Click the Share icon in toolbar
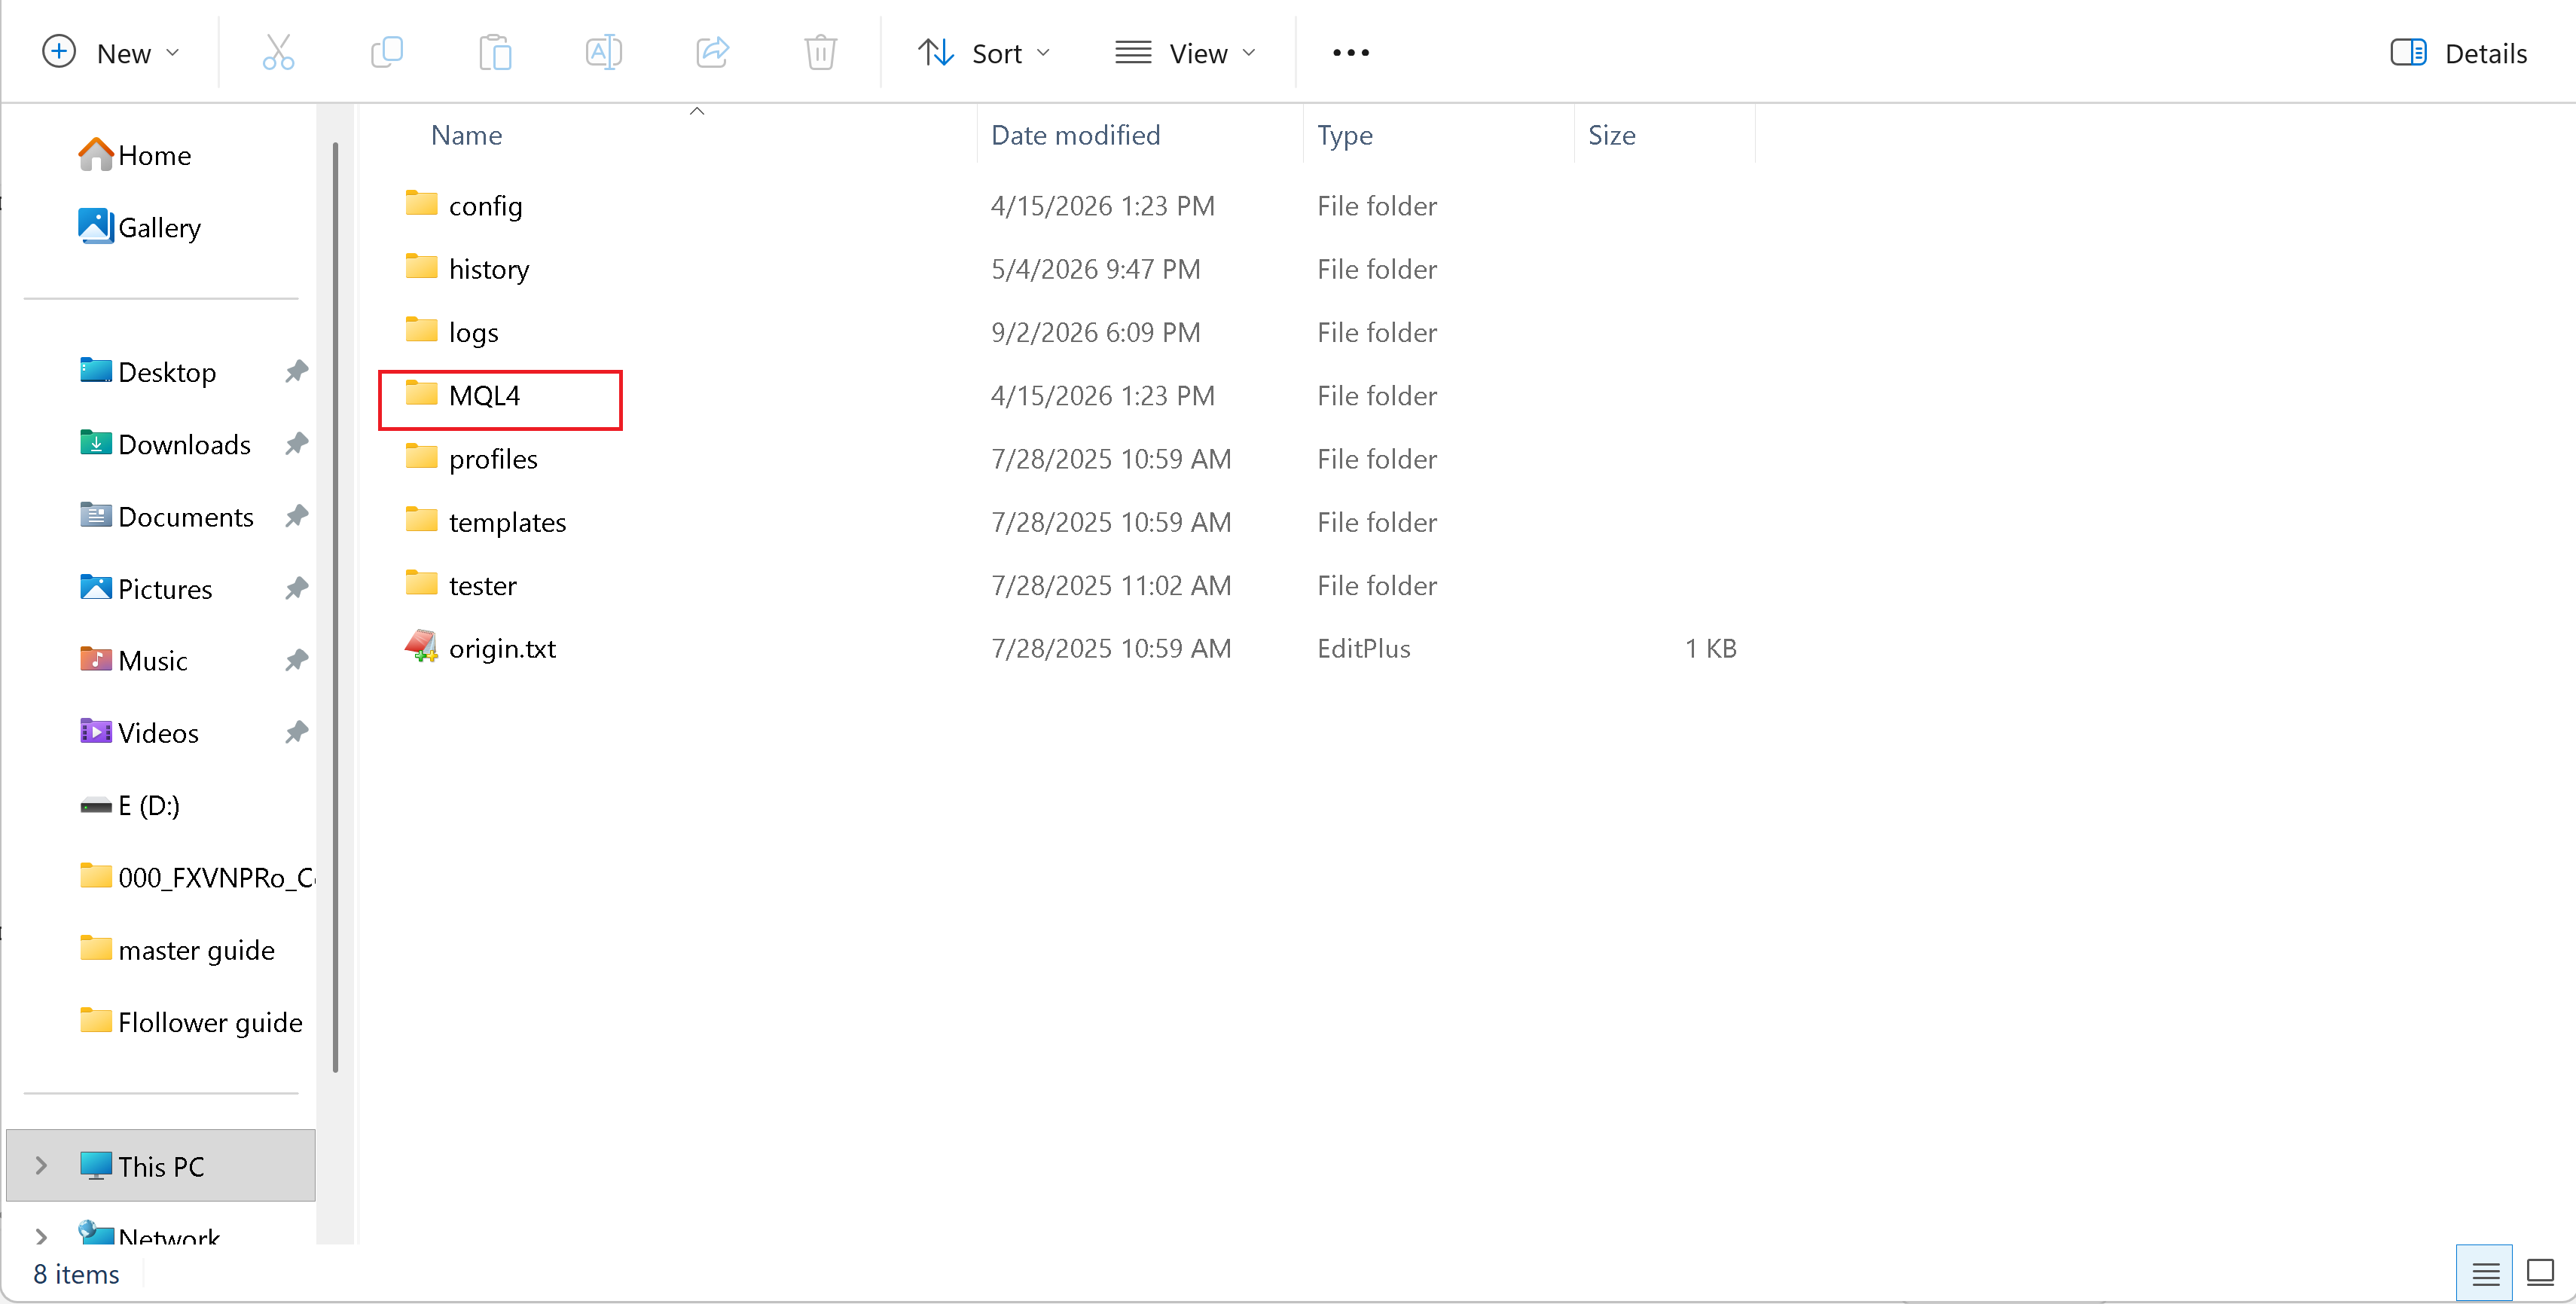 tap(712, 52)
